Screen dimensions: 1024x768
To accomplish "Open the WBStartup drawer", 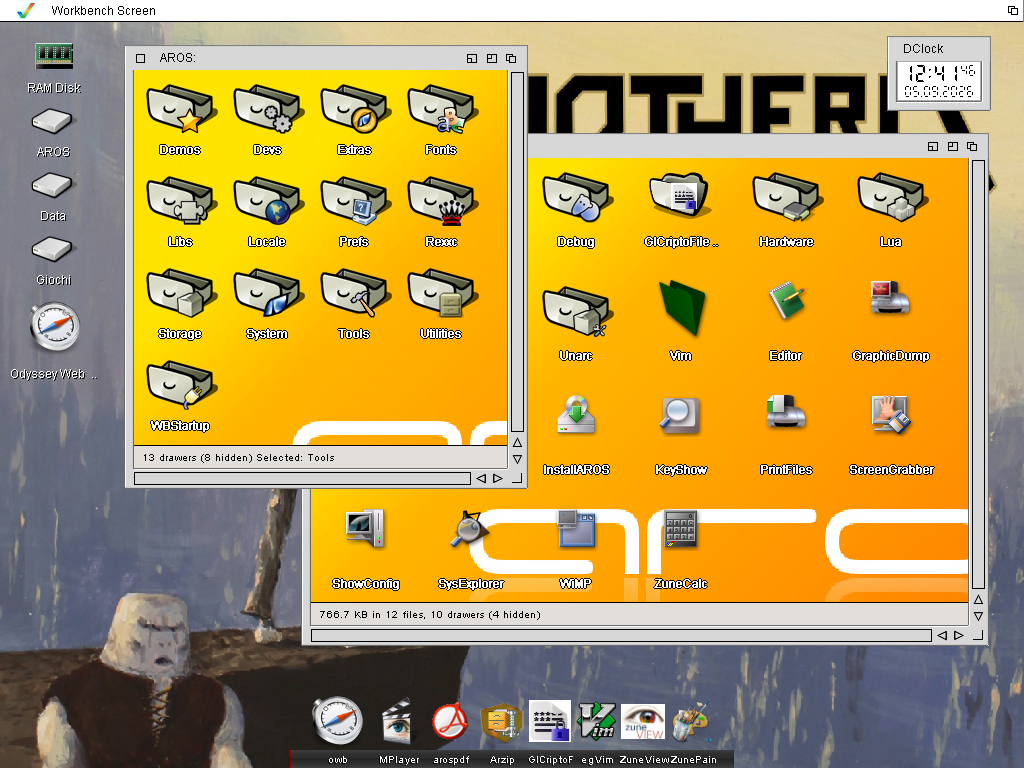I will point(180,385).
